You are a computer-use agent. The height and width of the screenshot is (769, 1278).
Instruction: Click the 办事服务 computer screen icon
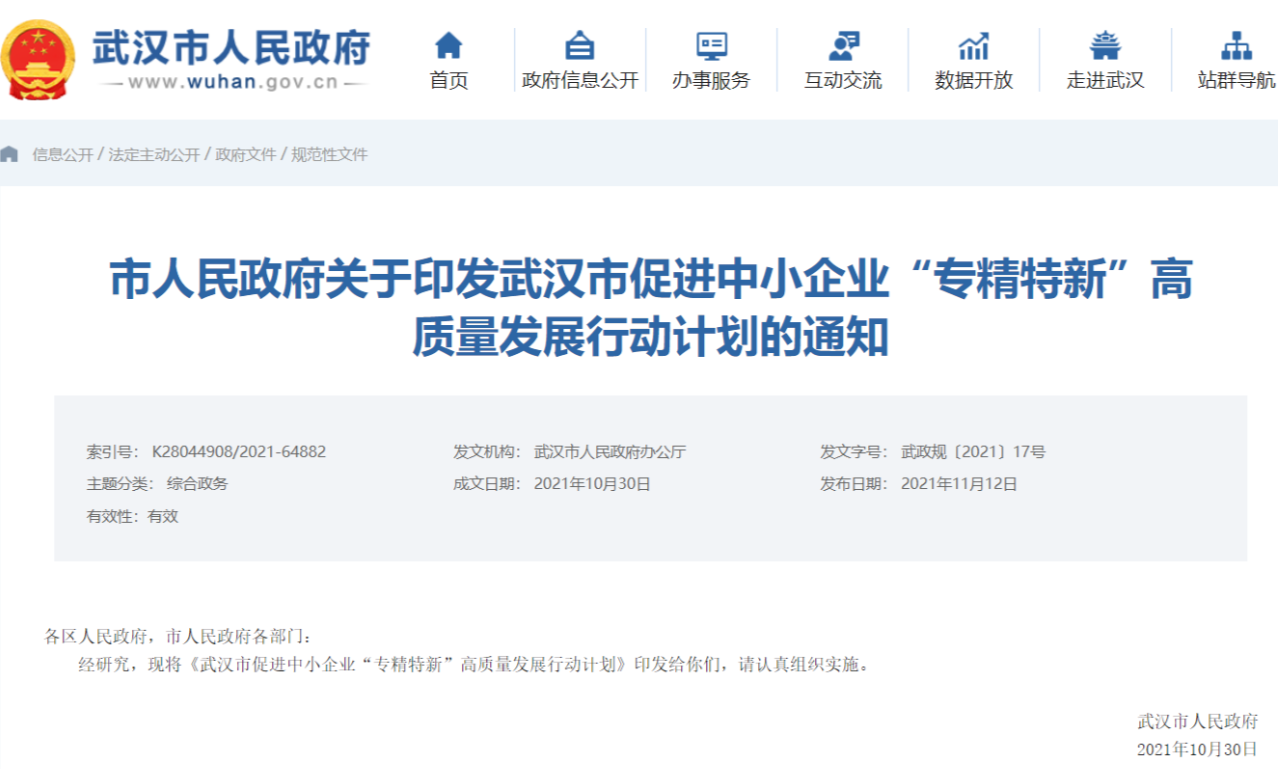[712, 45]
